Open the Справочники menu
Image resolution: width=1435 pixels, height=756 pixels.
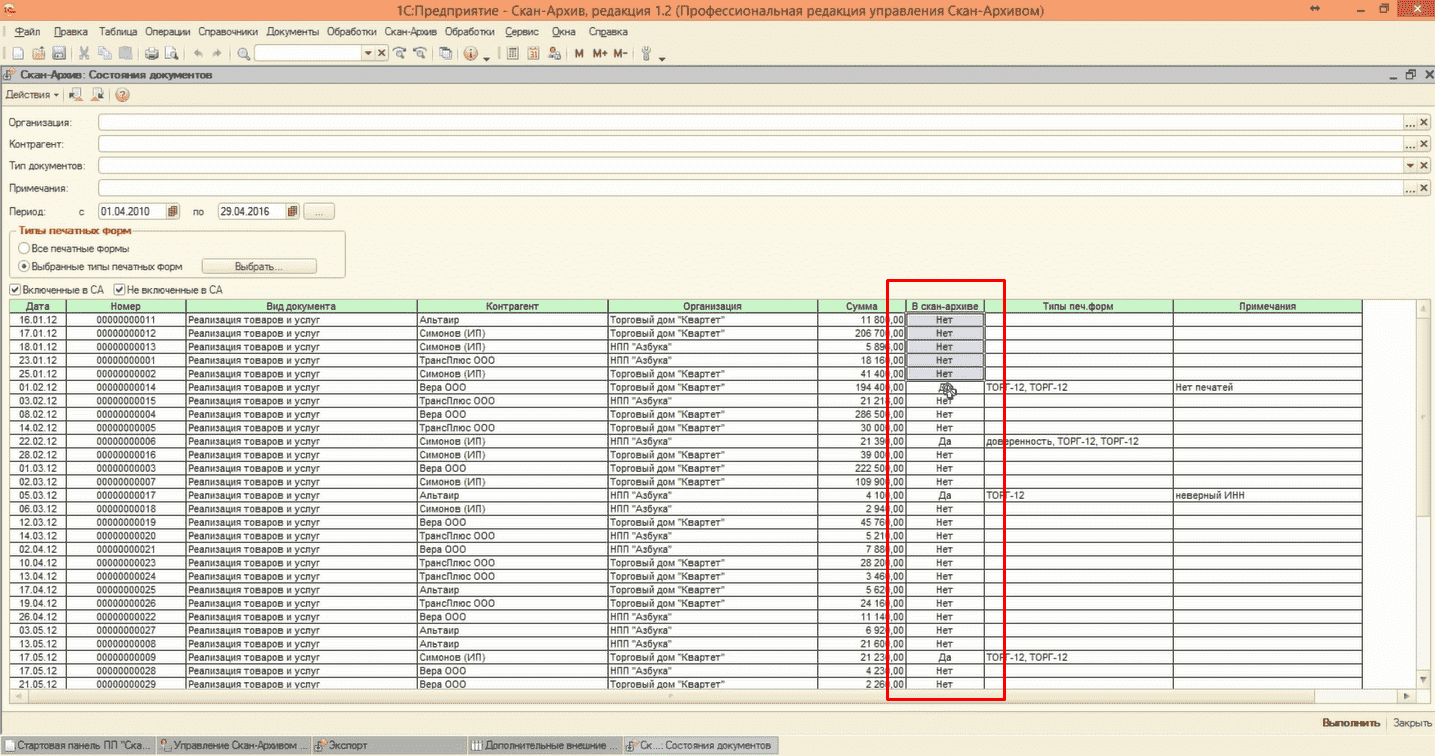[228, 32]
